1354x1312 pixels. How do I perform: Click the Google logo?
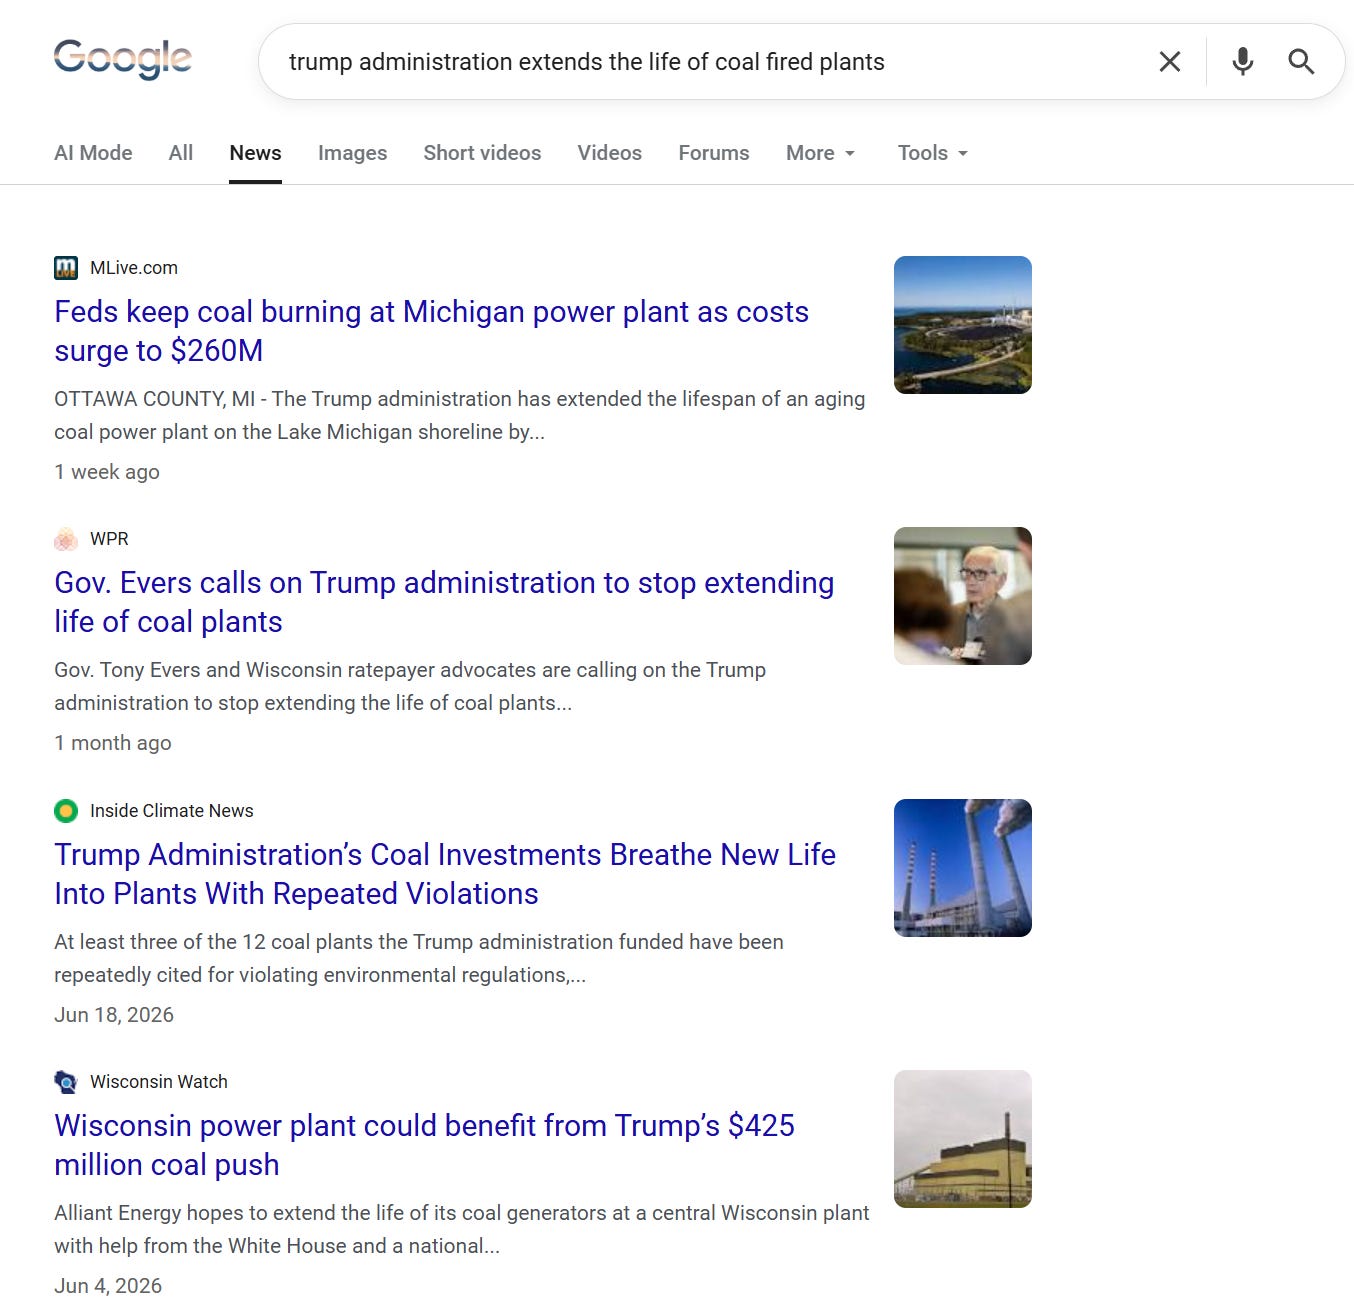coord(122,59)
